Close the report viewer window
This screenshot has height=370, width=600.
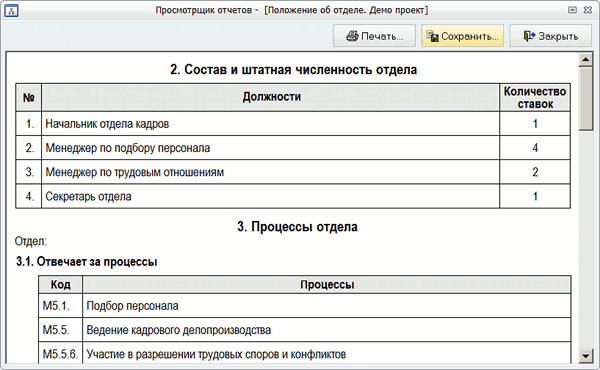588,10
